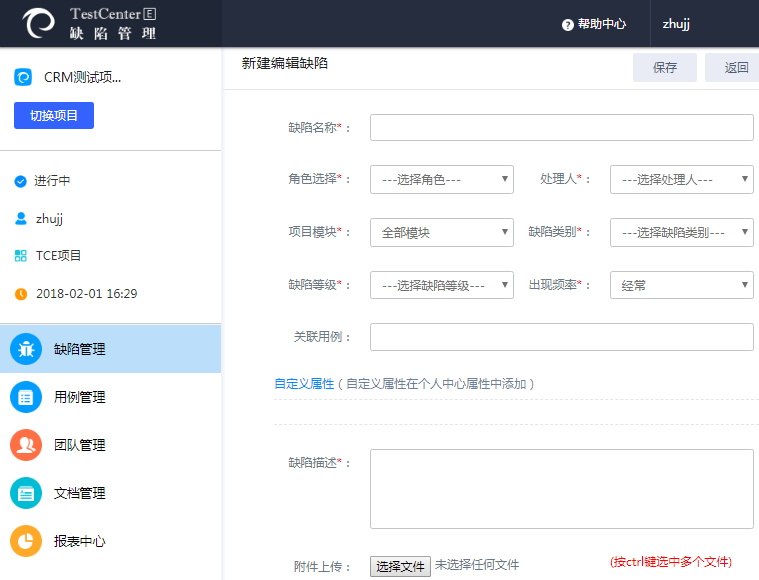Focus the 缺陷名称 text field

pos(561,128)
